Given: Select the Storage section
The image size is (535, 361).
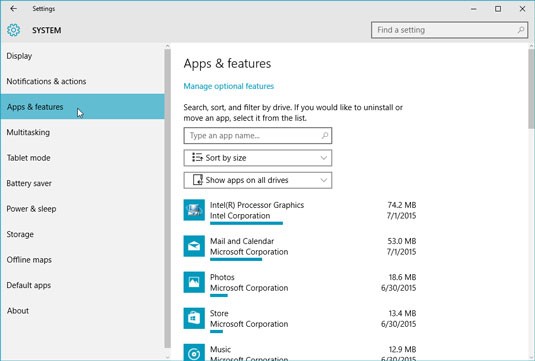Looking at the screenshot, I should click(x=20, y=234).
